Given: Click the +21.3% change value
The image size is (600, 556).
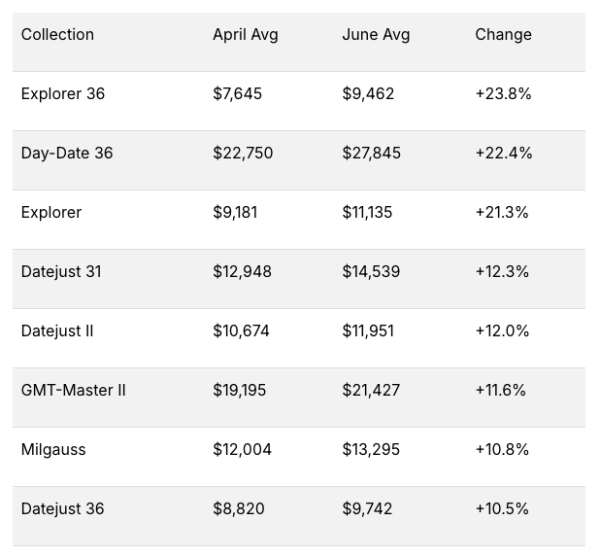Looking at the screenshot, I should [x=502, y=212].
